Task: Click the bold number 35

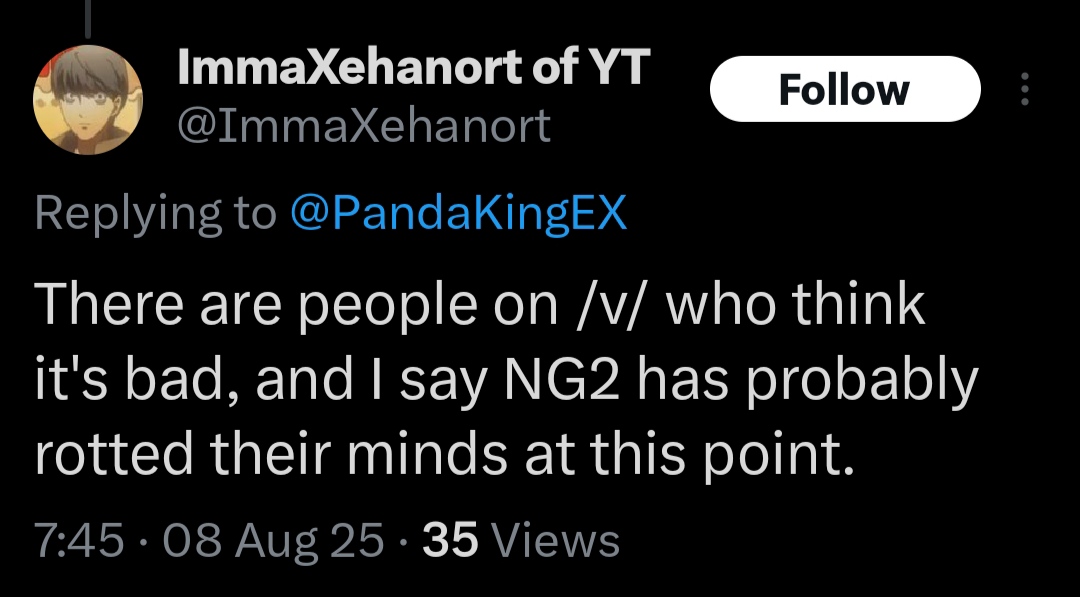Action: [450, 540]
